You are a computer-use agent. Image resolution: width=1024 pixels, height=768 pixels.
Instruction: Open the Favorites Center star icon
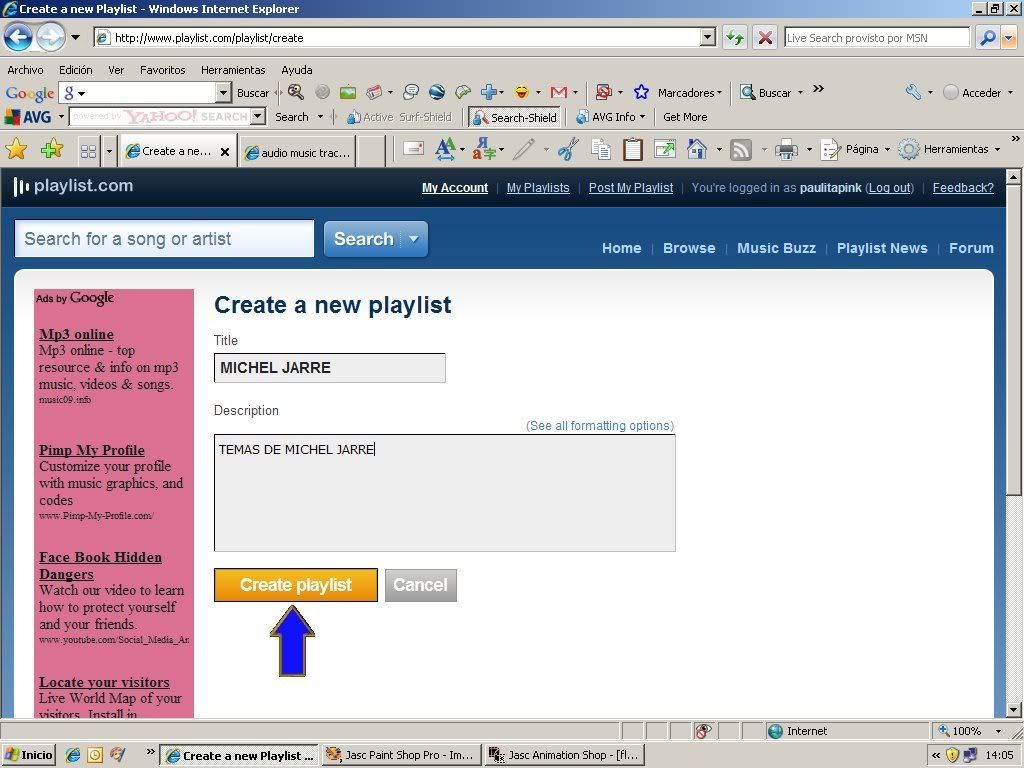pyautogui.click(x=17, y=150)
